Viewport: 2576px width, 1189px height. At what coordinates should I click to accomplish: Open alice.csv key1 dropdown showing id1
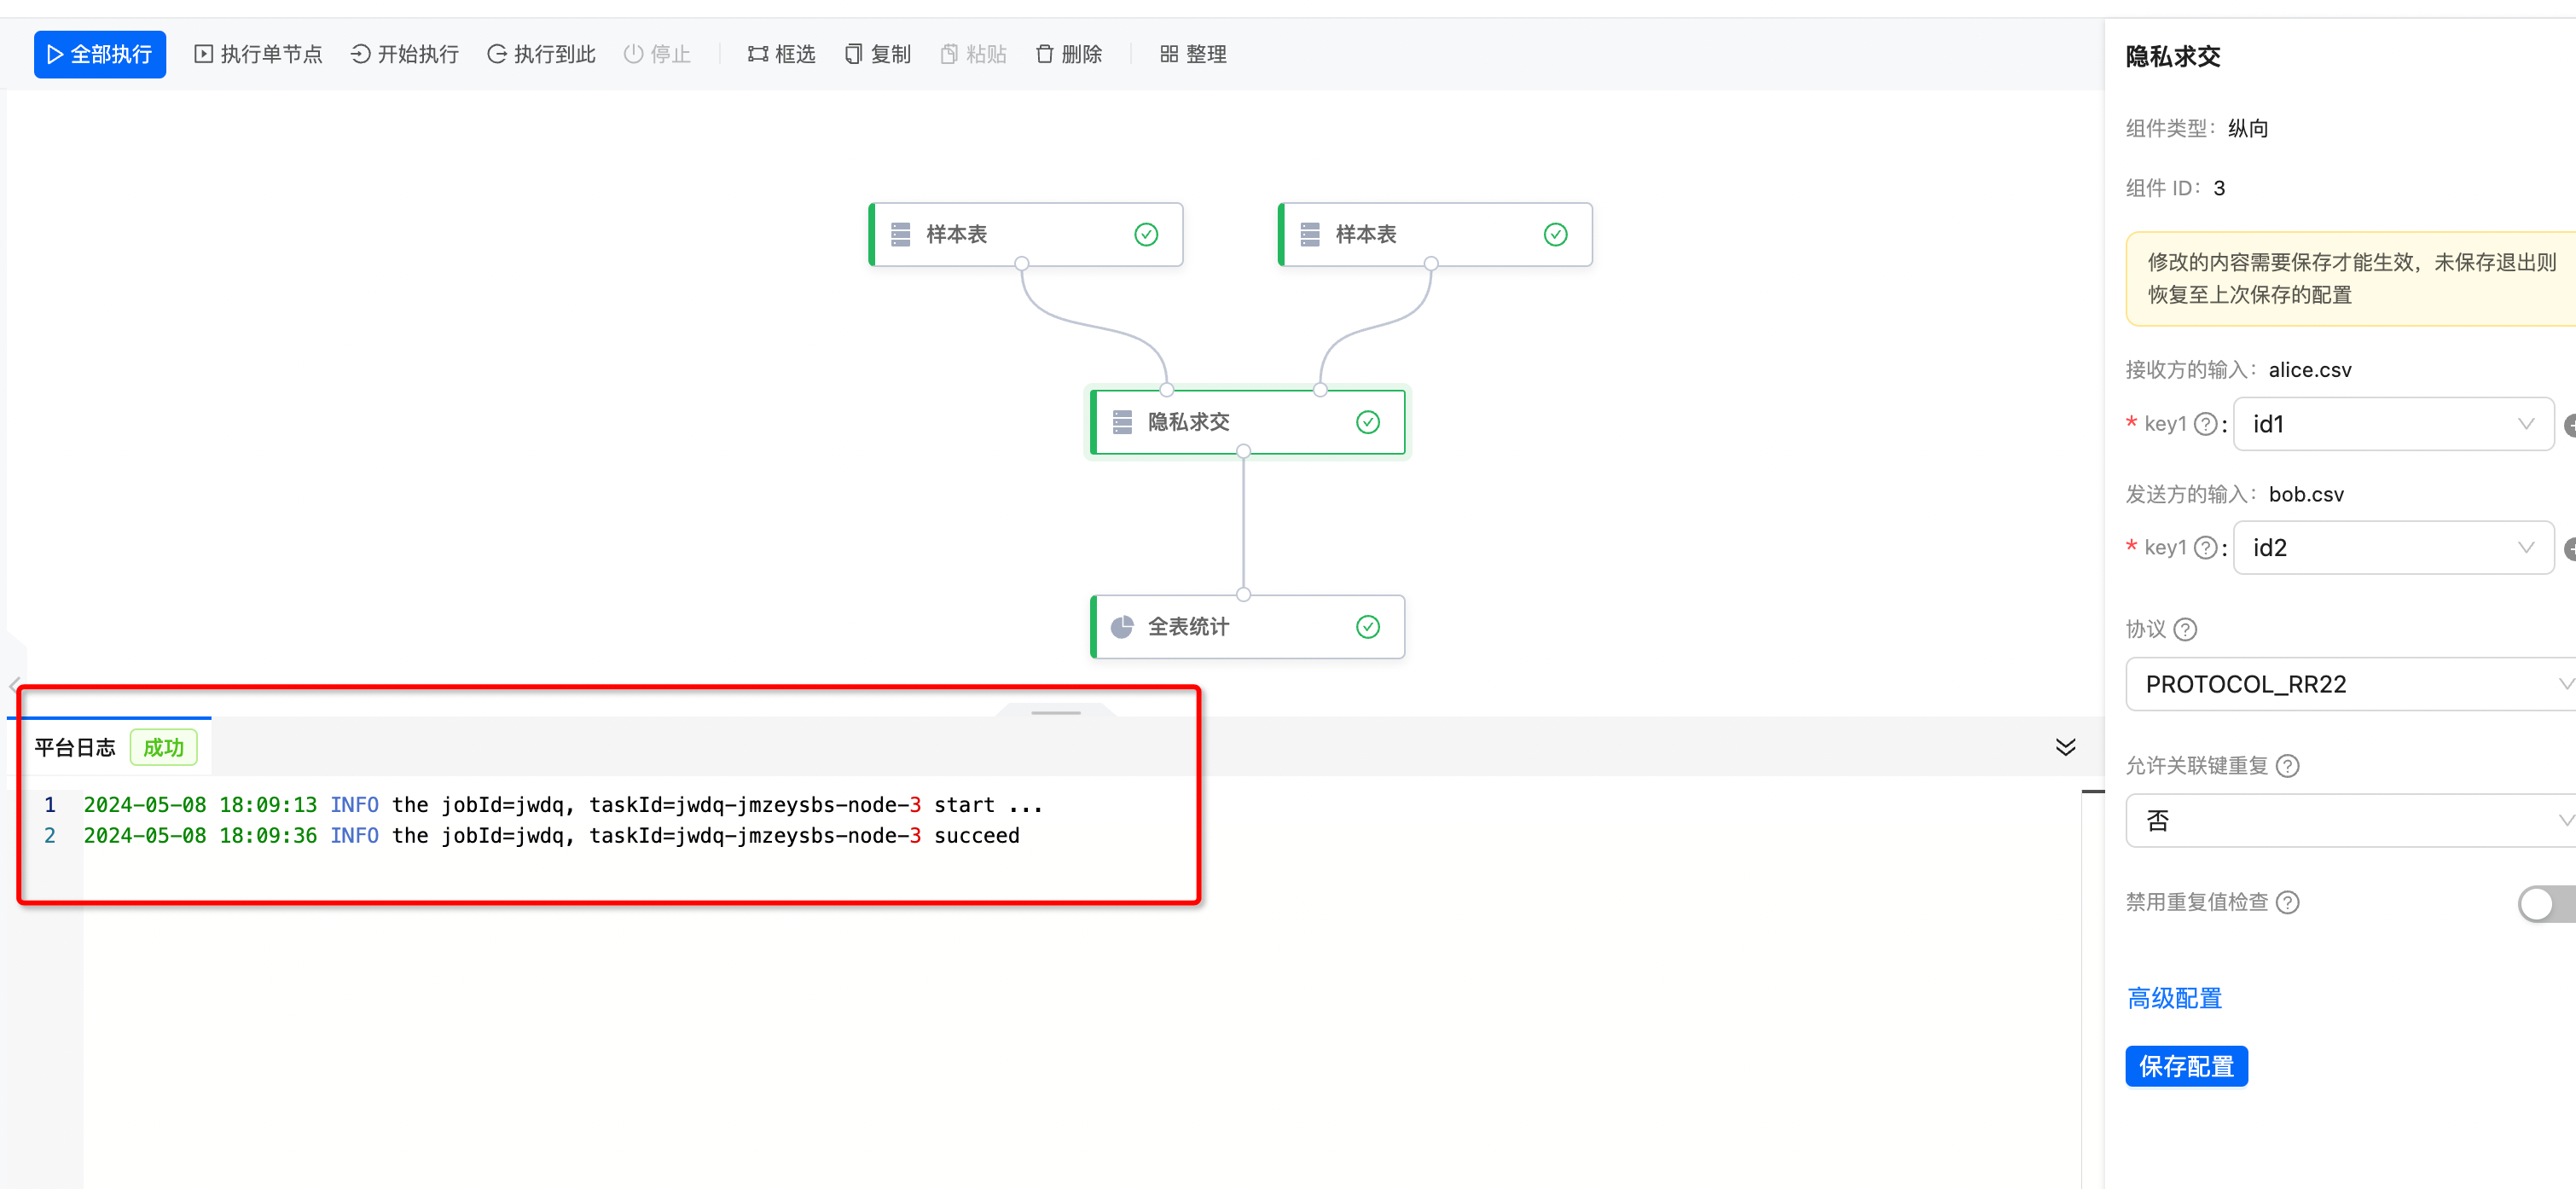pos(2393,424)
